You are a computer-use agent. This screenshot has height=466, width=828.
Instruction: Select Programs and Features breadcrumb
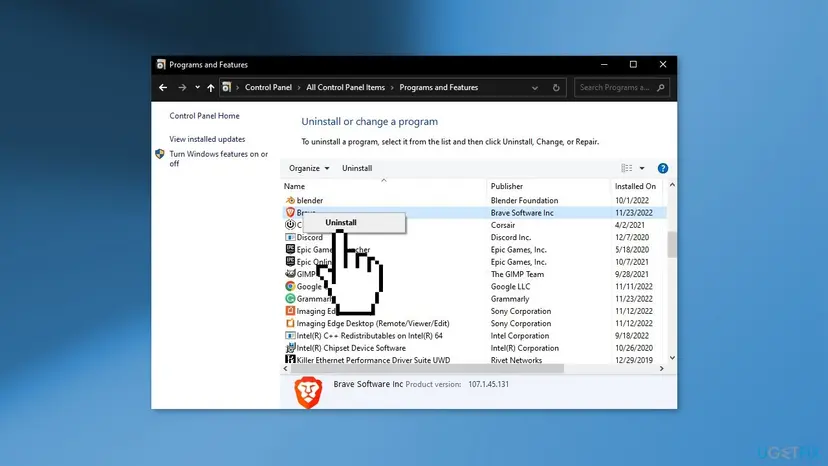click(438, 87)
